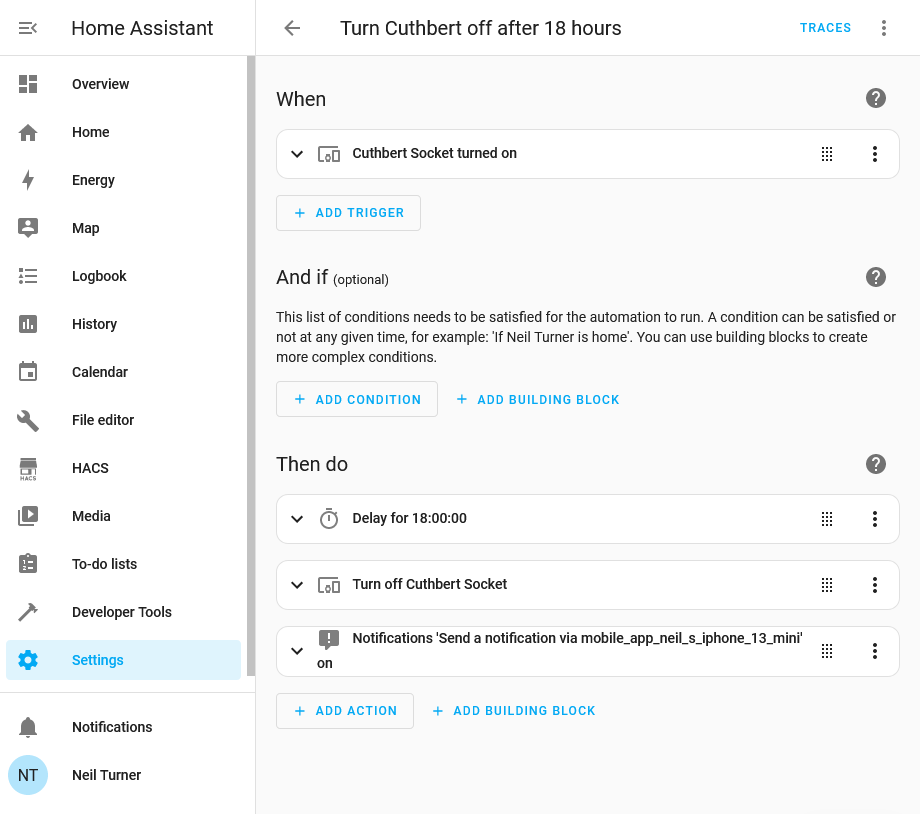Click the help icon beside When
Screen dimensions: 920x814
pyautogui.click(x=876, y=98)
